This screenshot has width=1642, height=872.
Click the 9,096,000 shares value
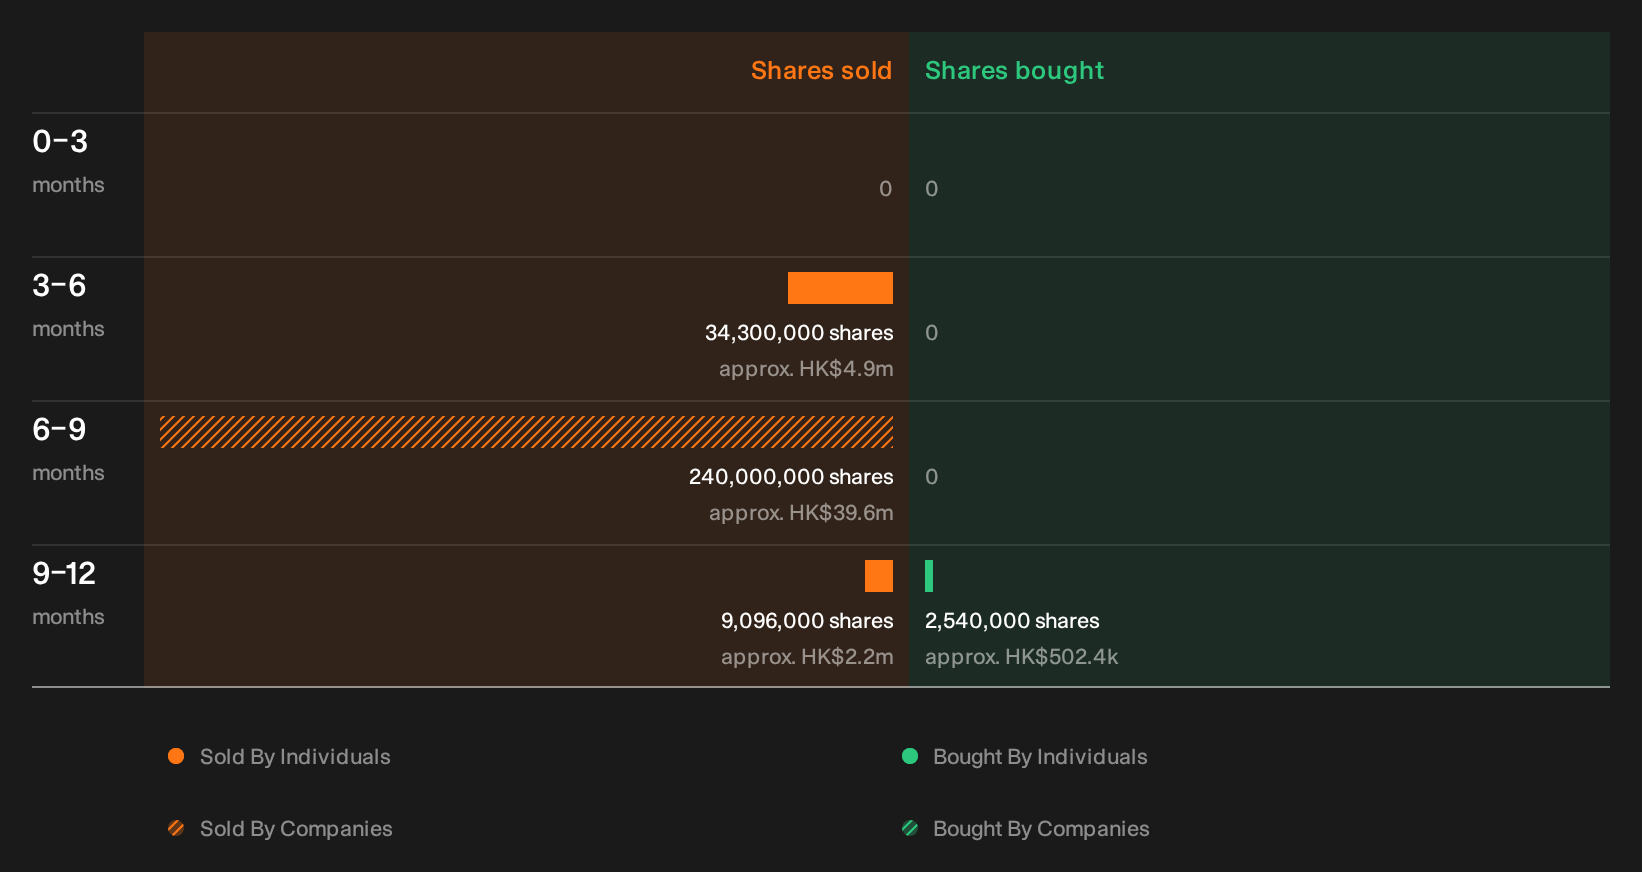(807, 621)
